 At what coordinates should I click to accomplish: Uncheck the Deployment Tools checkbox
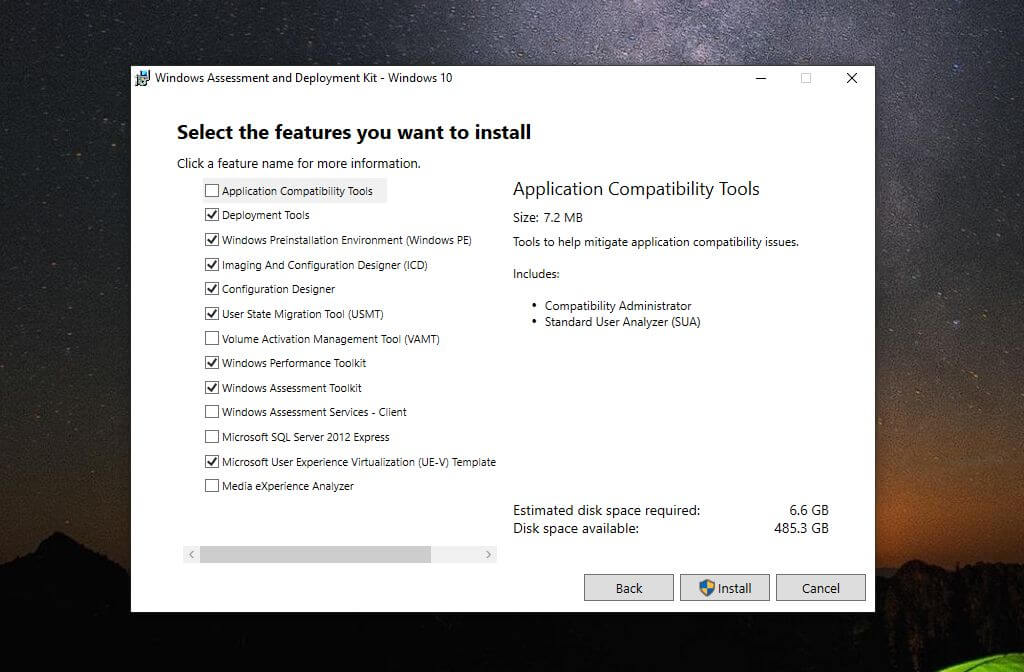point(212,215)
